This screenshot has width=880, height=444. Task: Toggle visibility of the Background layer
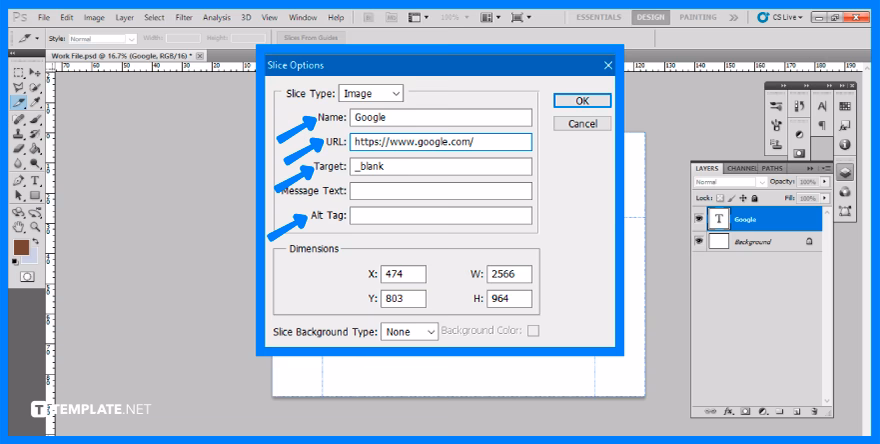pos(699,242)
